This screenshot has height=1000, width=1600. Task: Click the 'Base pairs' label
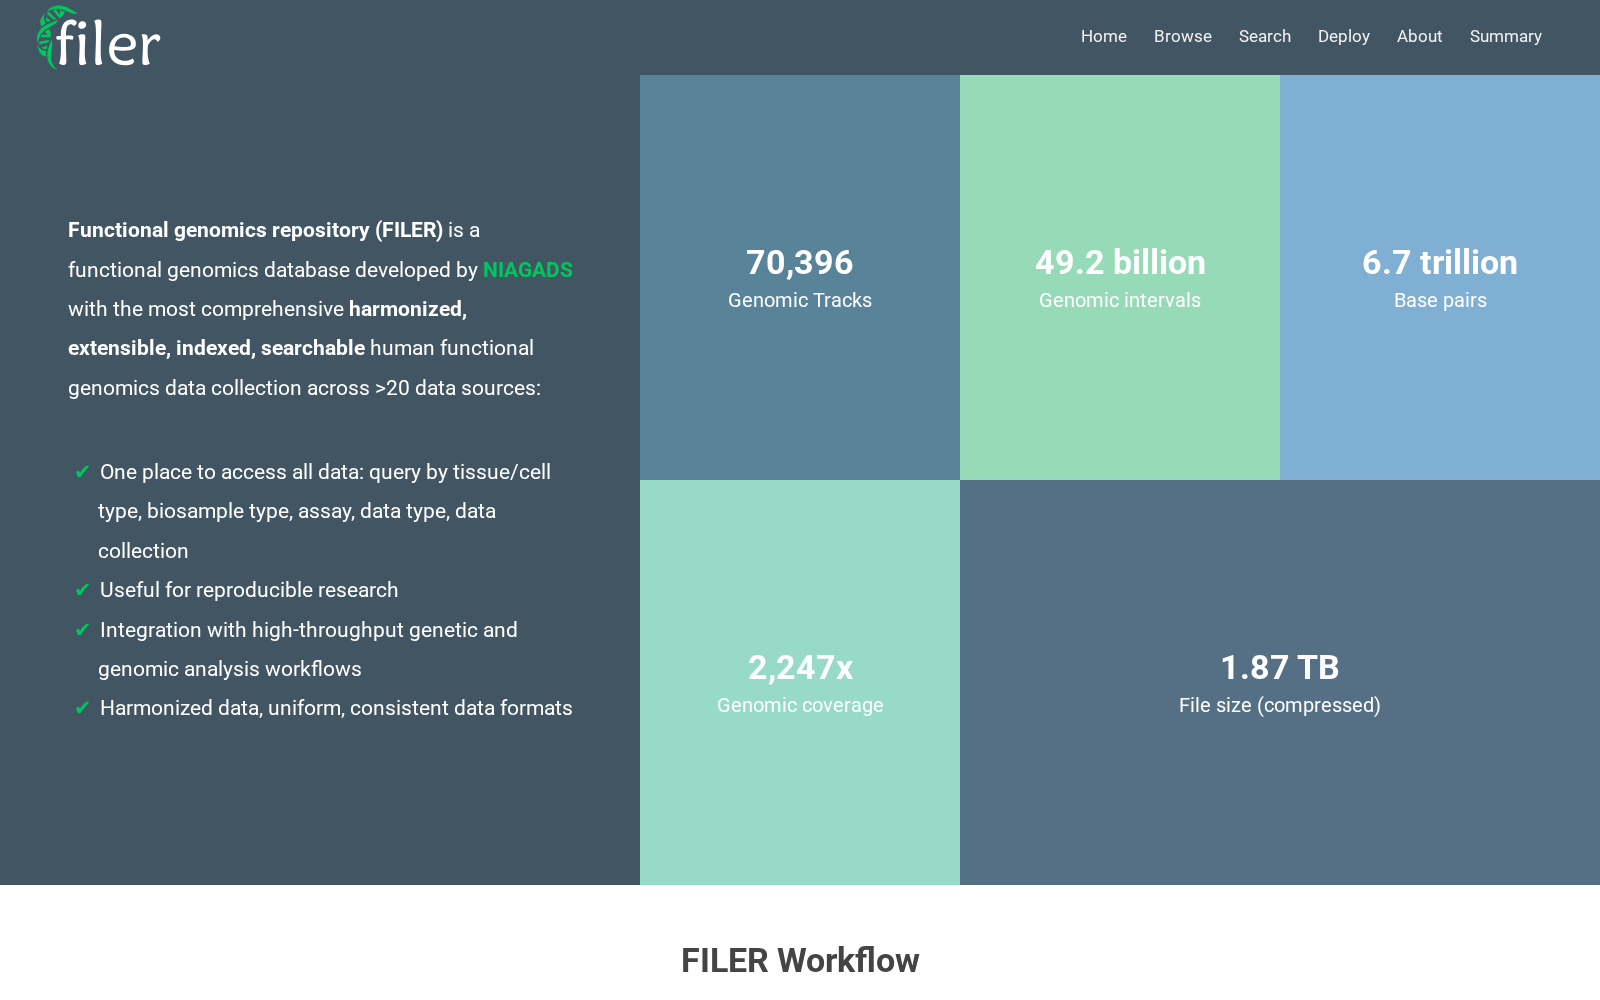pyautogui.click(x=1440, y=300)
